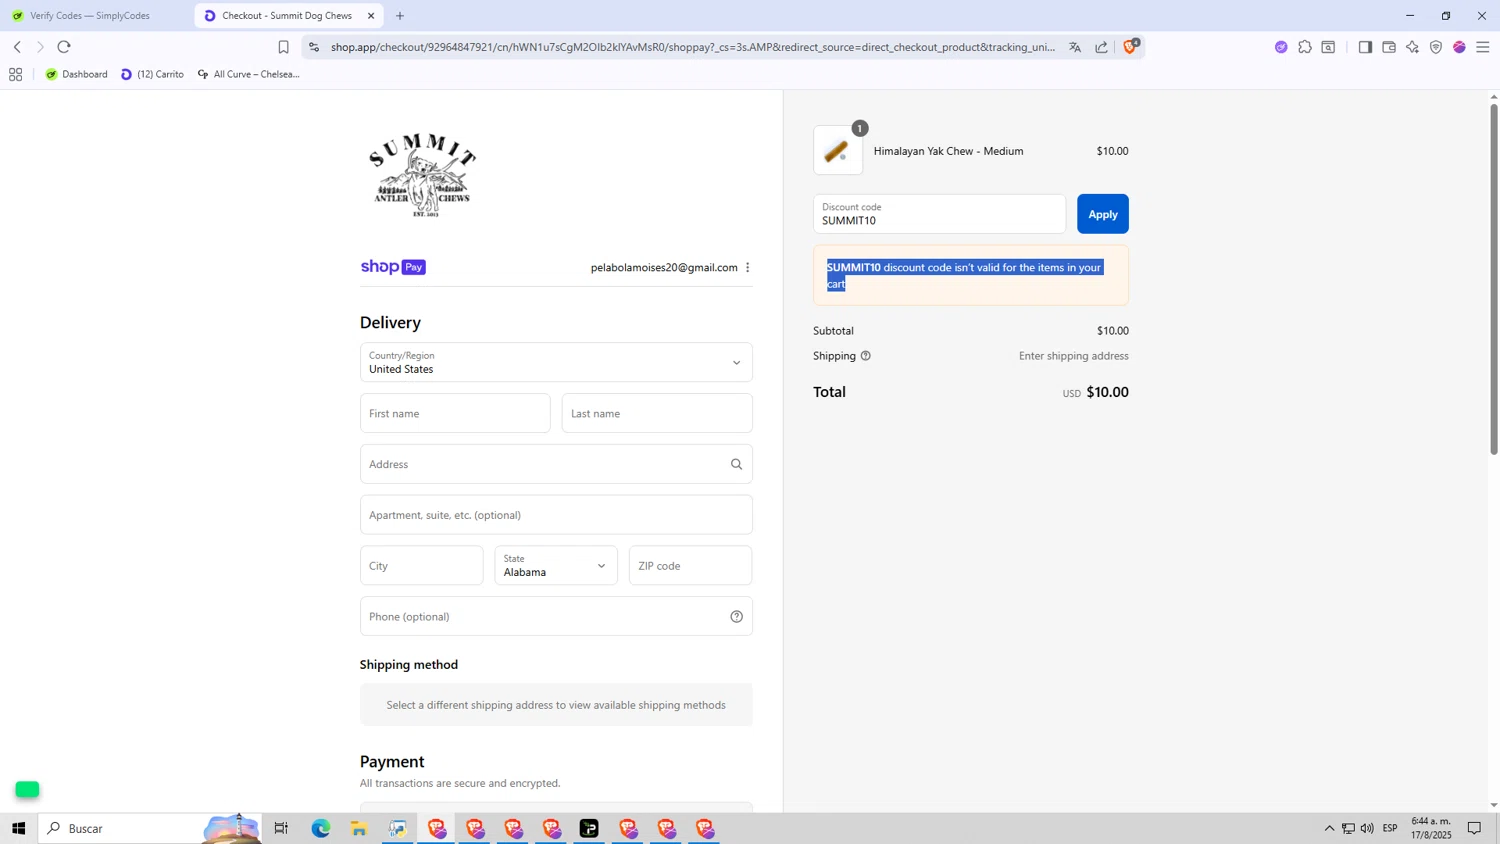Click the Windows Buscar search box
1500x844 pixels.
tap(150, 828)
